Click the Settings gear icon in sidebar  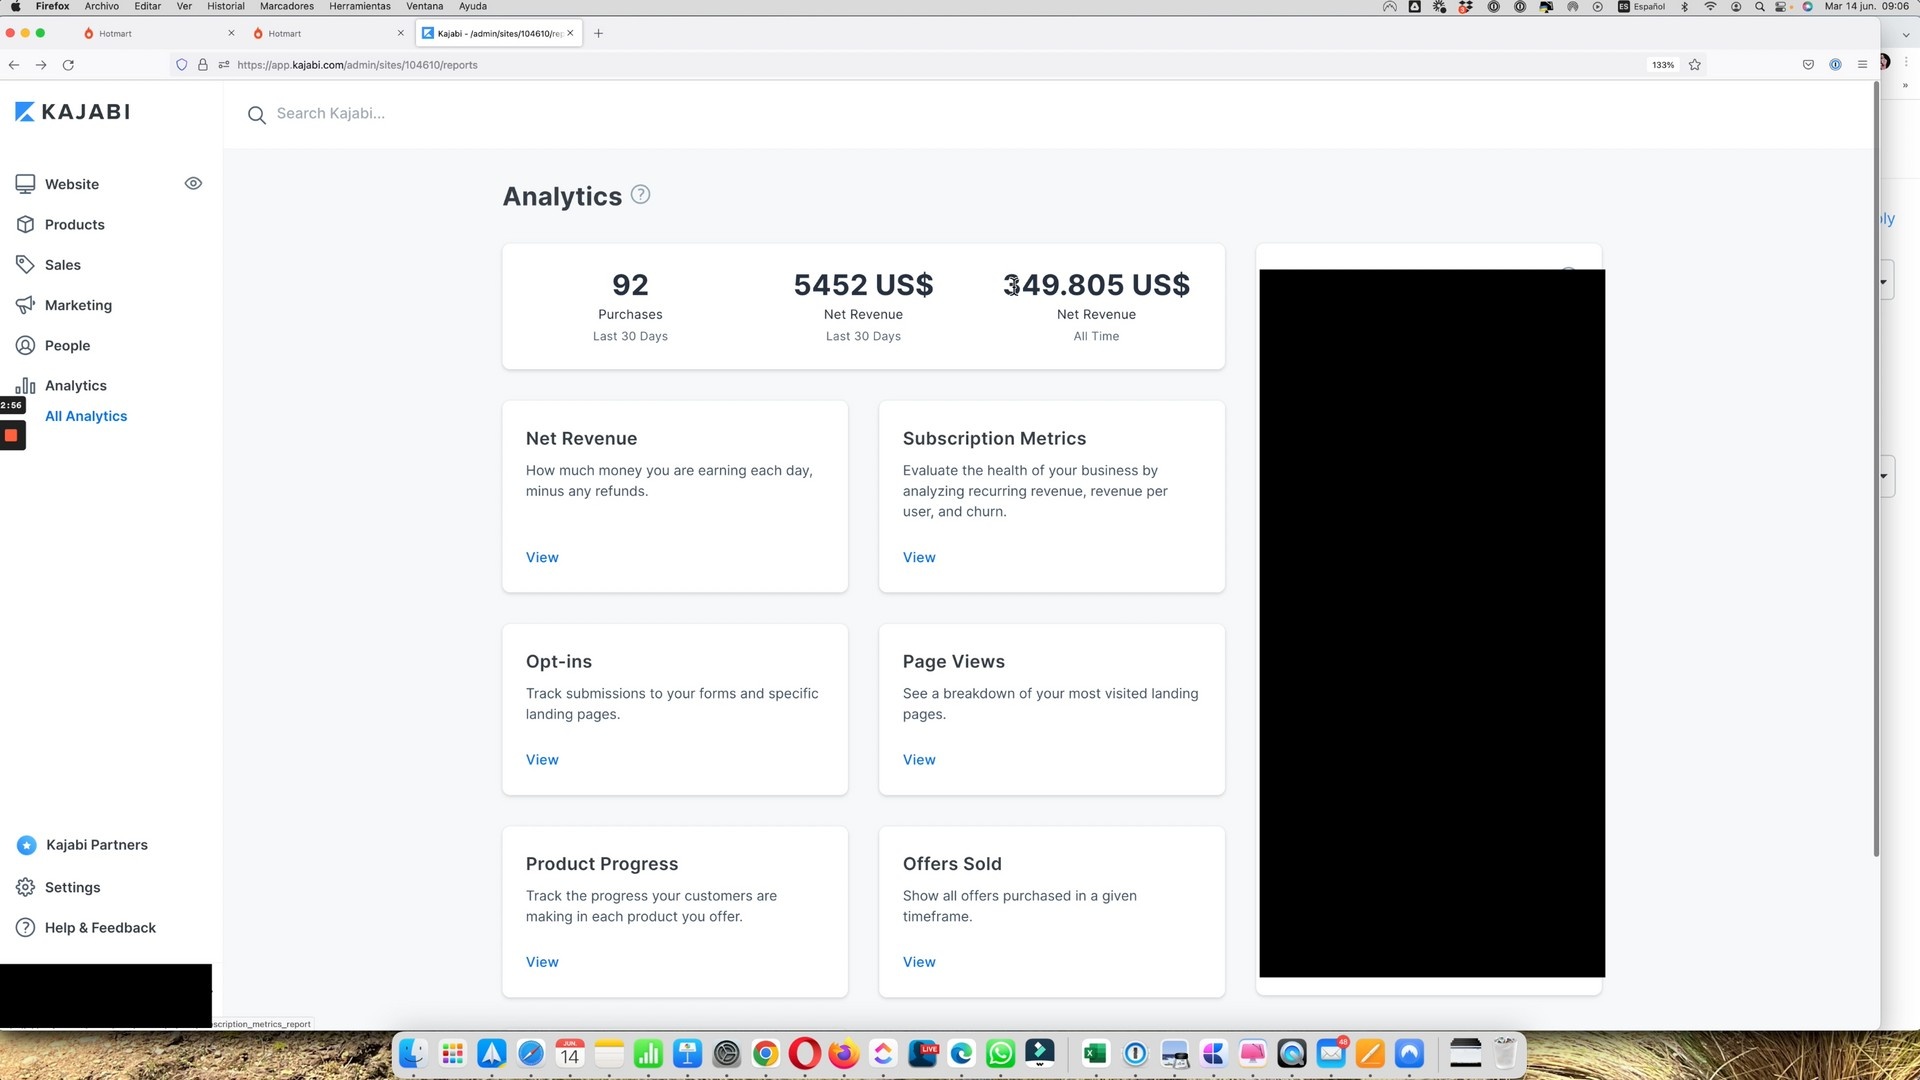click(x=25, y=887)
